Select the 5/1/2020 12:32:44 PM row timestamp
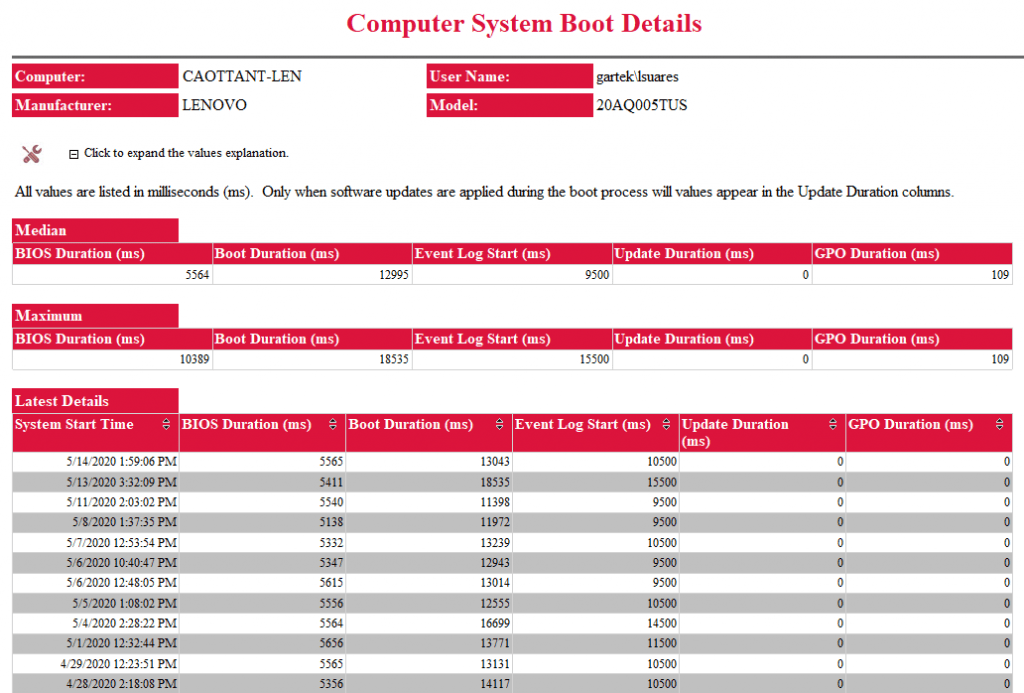The width and height of the screenshot is (1024, 693). (x=121, y=643)
